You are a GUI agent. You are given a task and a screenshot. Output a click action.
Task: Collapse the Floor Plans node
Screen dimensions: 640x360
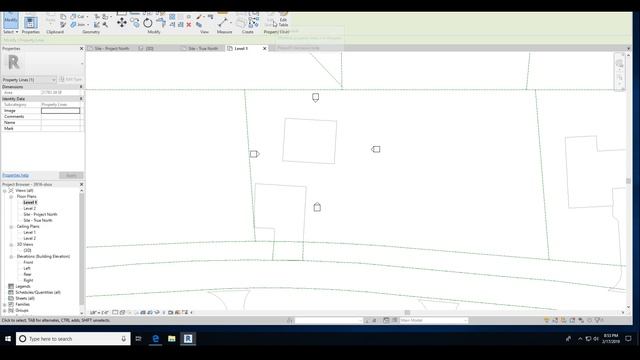tap(11, 197)
